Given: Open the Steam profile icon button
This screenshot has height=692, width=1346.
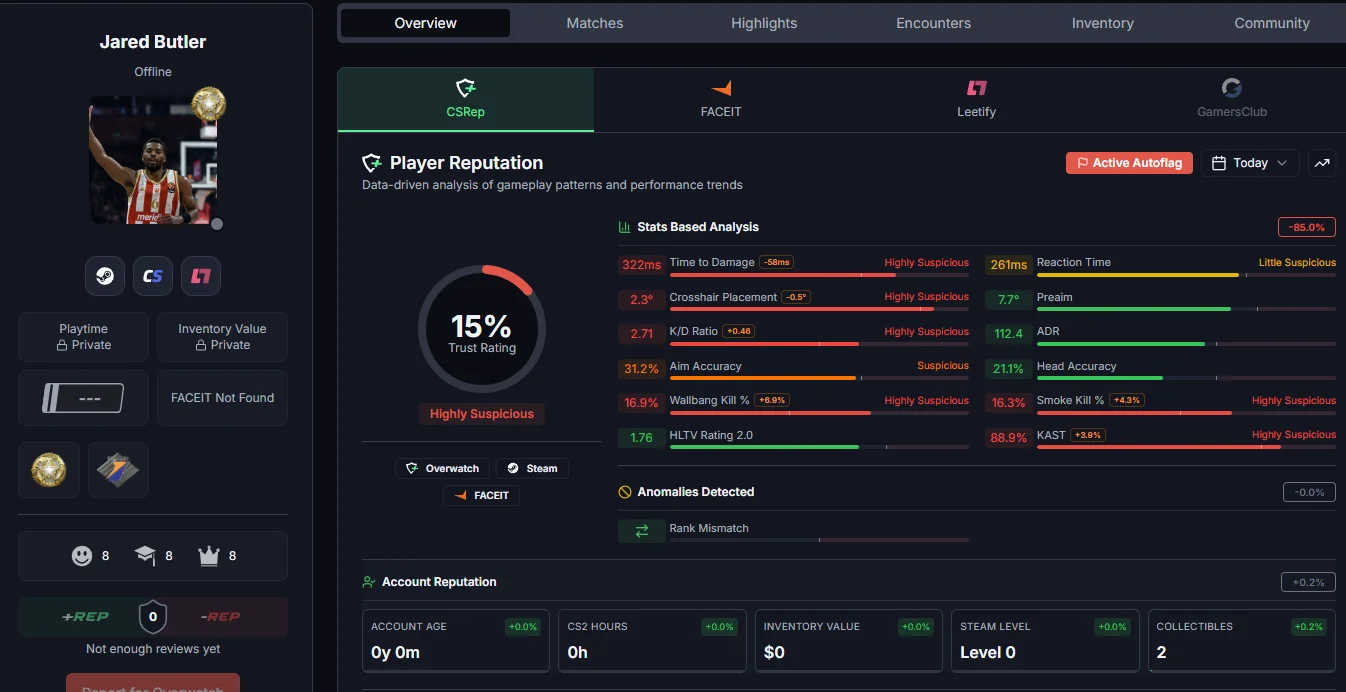Looking at the screenshot, I should 105,276.
